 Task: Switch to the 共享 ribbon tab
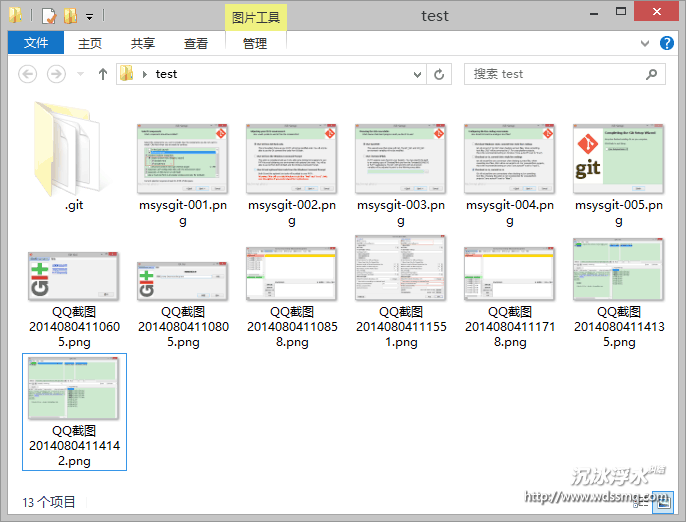click(x=143, y=43)
